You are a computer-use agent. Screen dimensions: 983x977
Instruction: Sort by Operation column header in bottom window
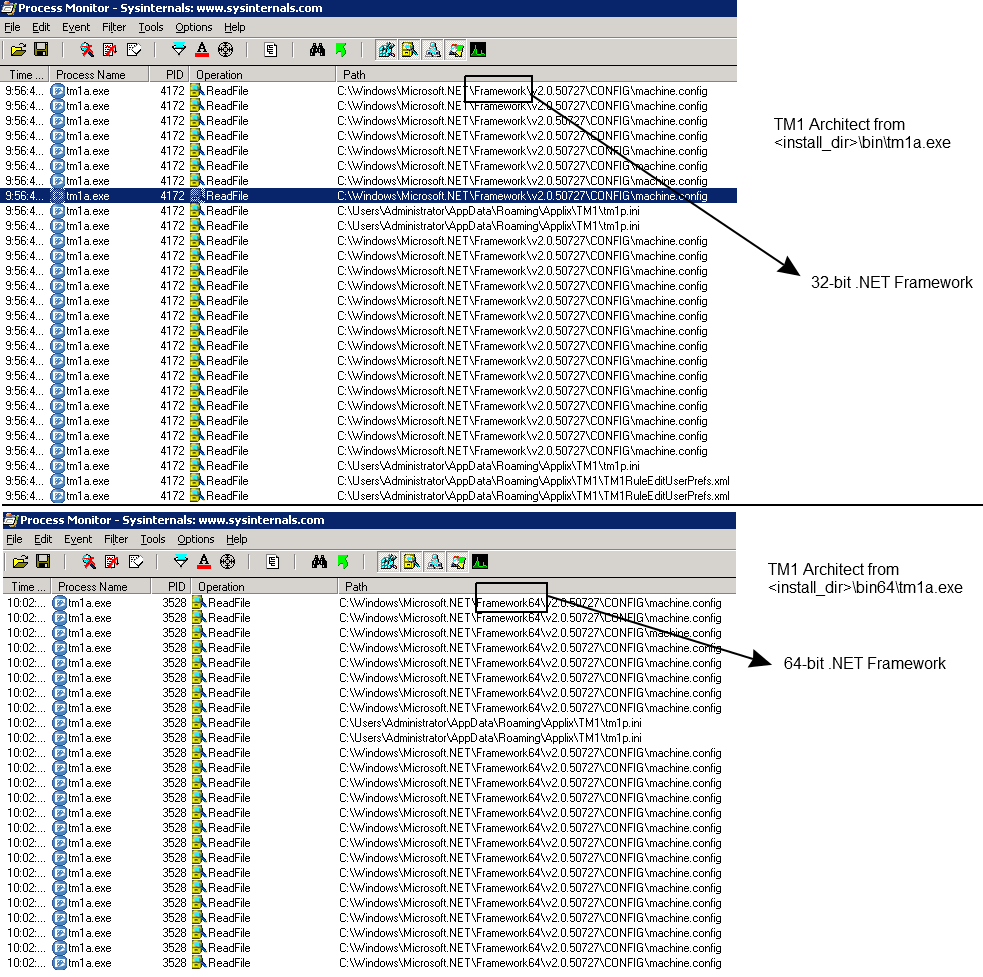264,586
